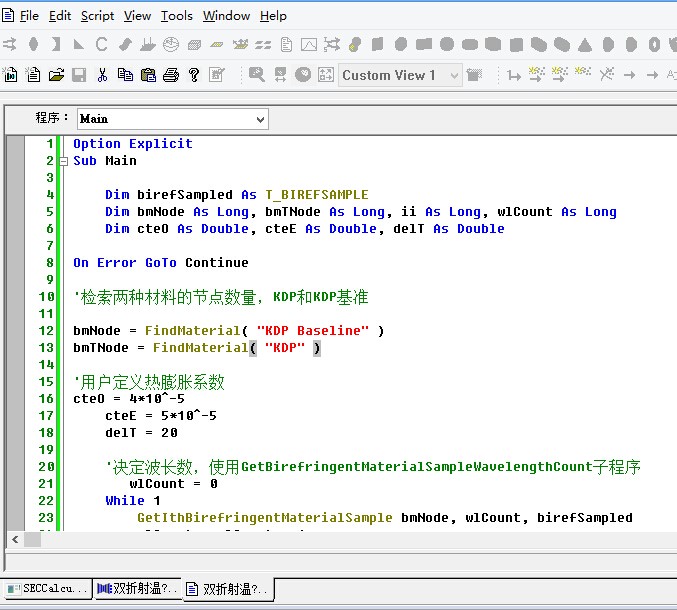This screenshot has height=610, width=677.
Task: Expand the Main procedure dropdown
Action: [260, 119]
